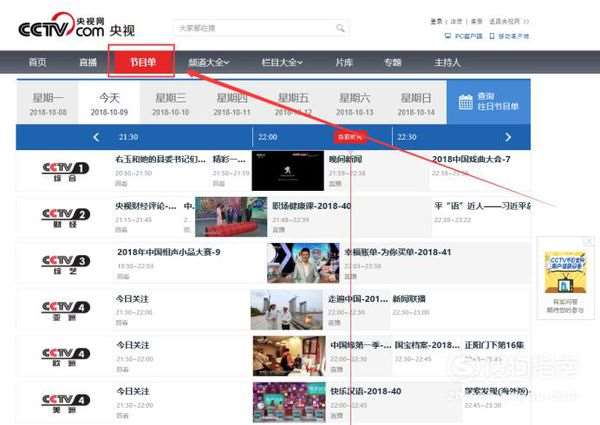Go to 首页 in navigation bar
The image size is (600, 425).
click(x=38, y=62)
